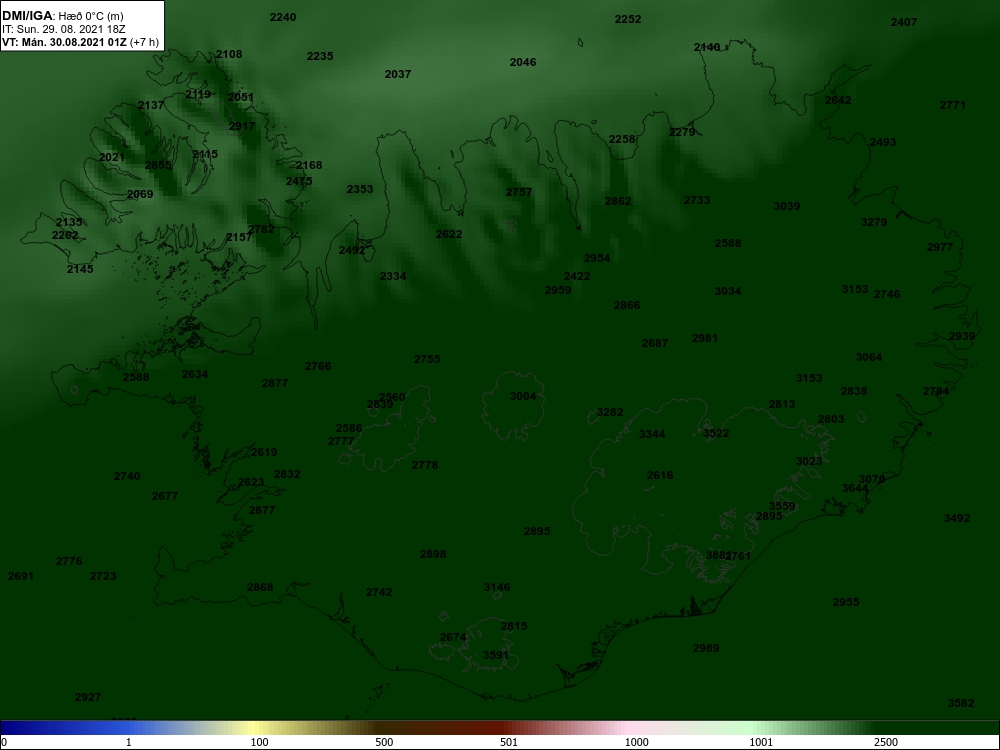Click the pale yellow band of the color scale
Viewport: 1000px width, 750px height.
tap(255, 728)
